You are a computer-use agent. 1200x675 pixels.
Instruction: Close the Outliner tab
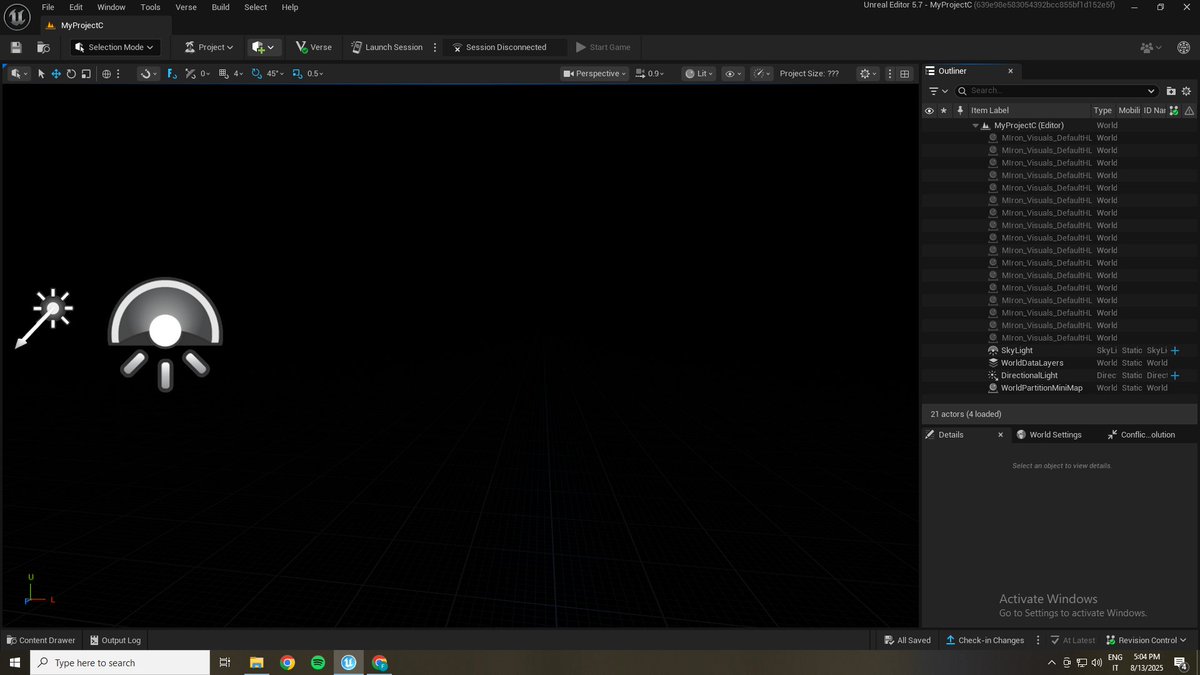1010,71
